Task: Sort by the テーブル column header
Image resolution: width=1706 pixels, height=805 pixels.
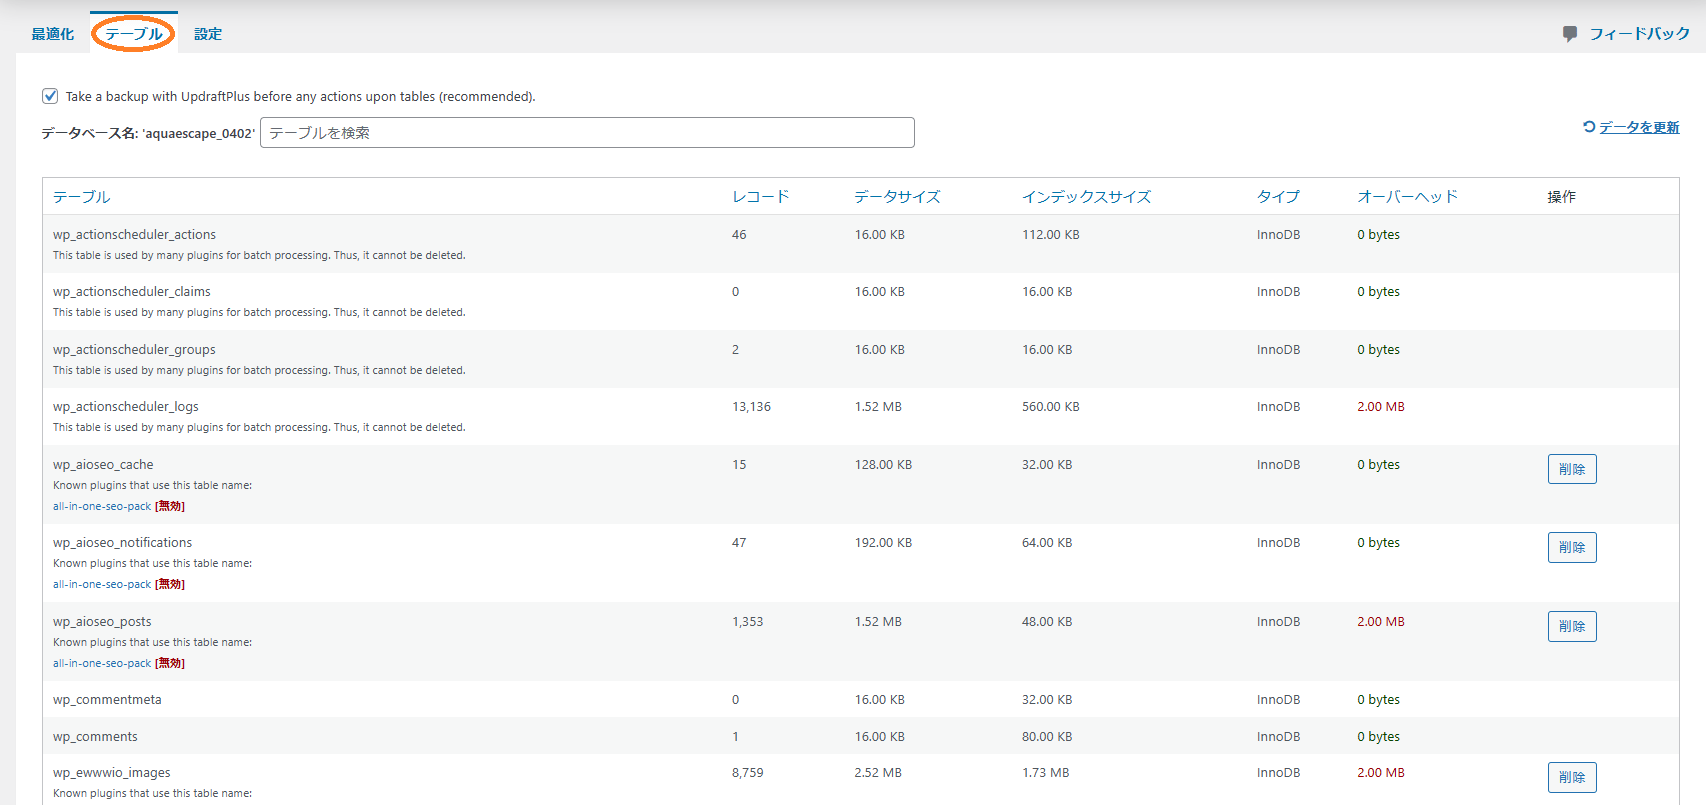Action: [x=81, y=197]
